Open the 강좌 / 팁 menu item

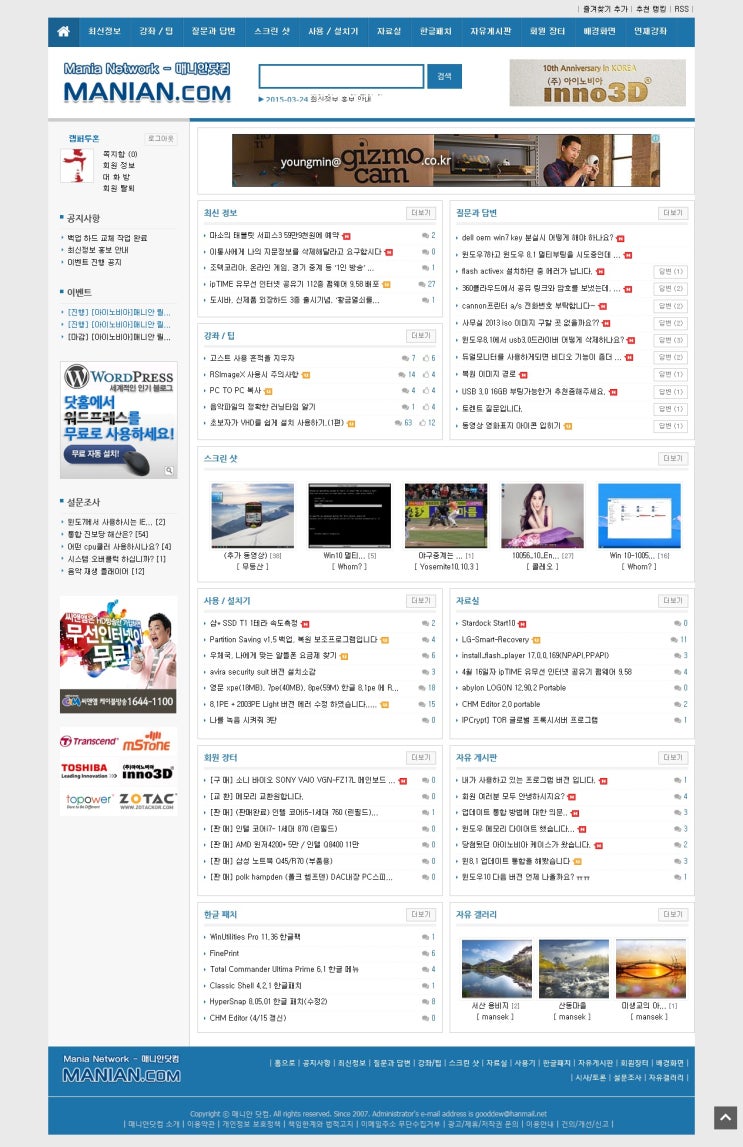pyautogui.click(x=156, y=31)
